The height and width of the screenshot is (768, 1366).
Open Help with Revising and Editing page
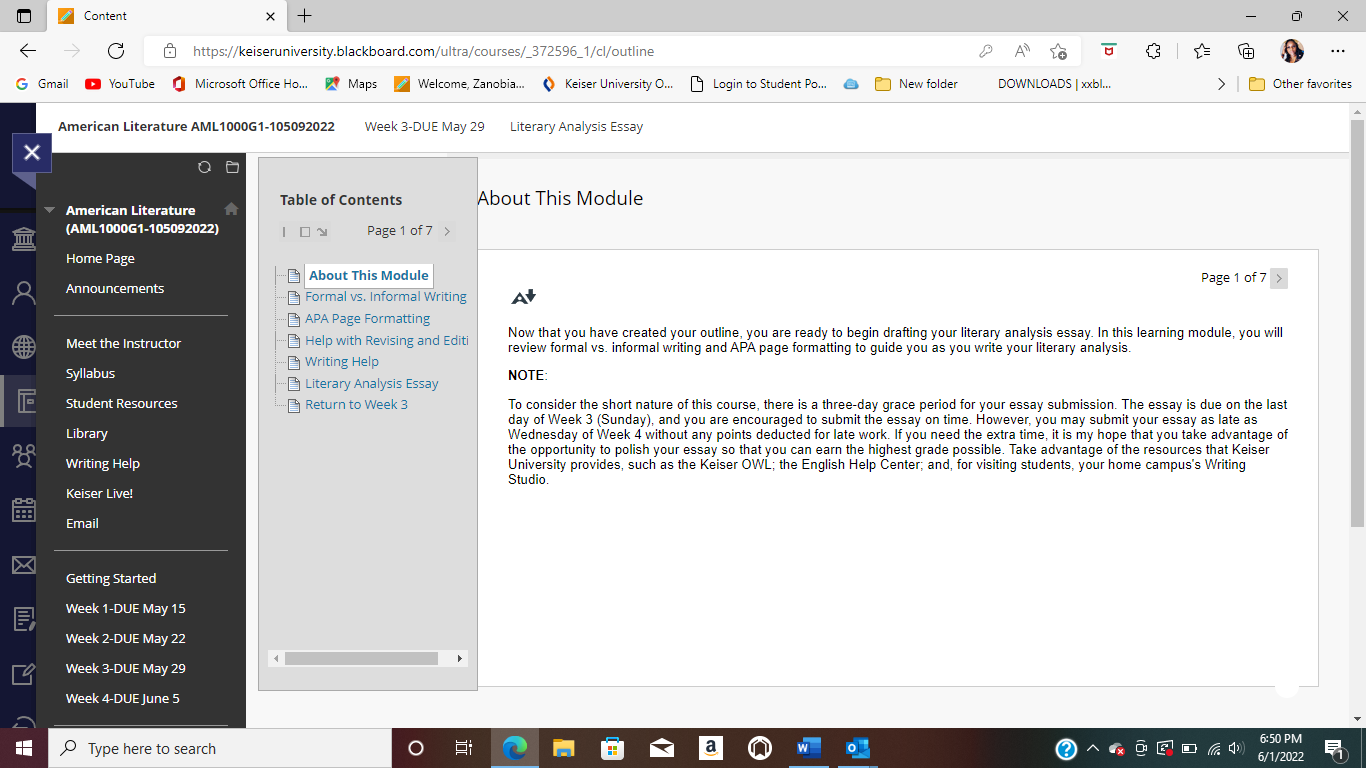[x=386, y=340]
